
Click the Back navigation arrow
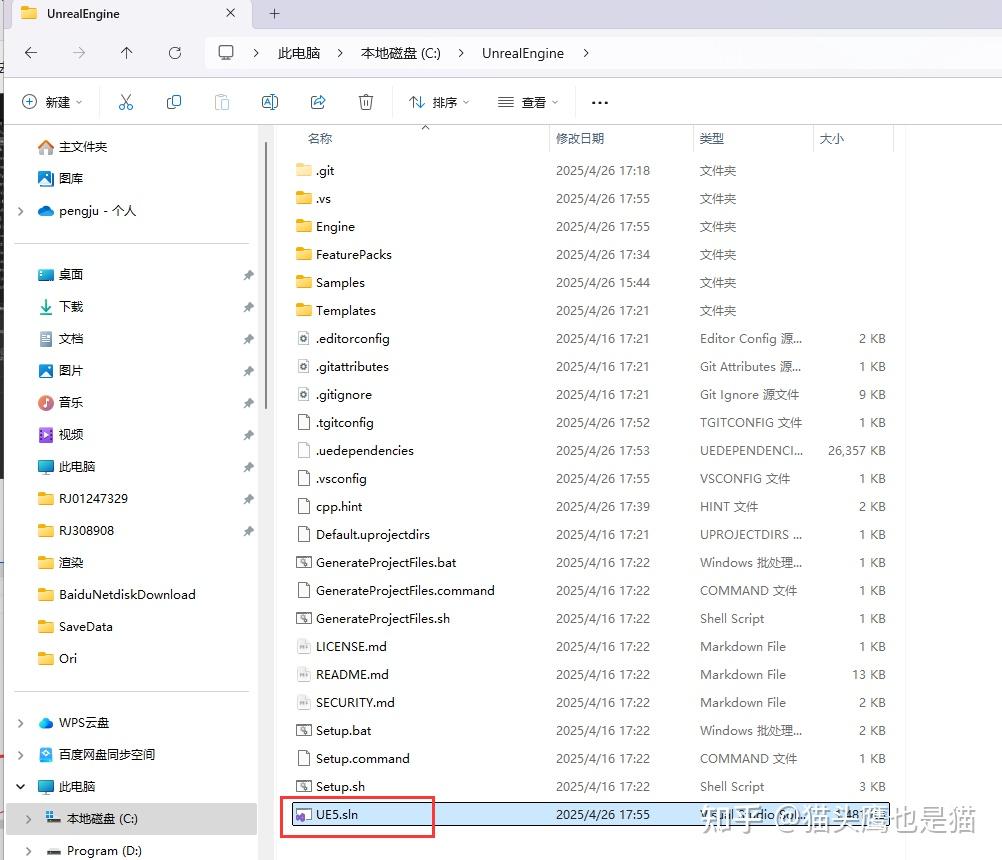(x=31, y=52)
